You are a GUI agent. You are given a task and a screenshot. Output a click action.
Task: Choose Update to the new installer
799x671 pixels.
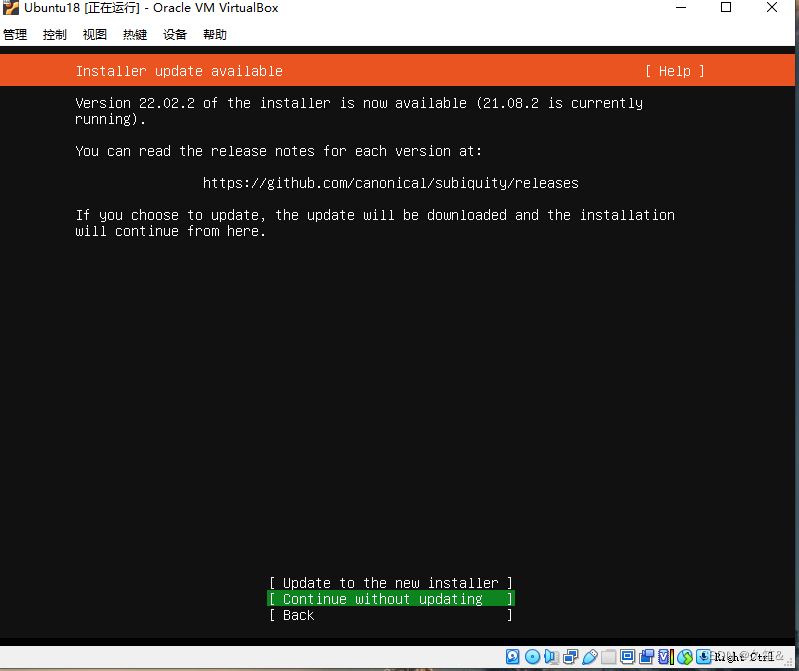point(391,582)
